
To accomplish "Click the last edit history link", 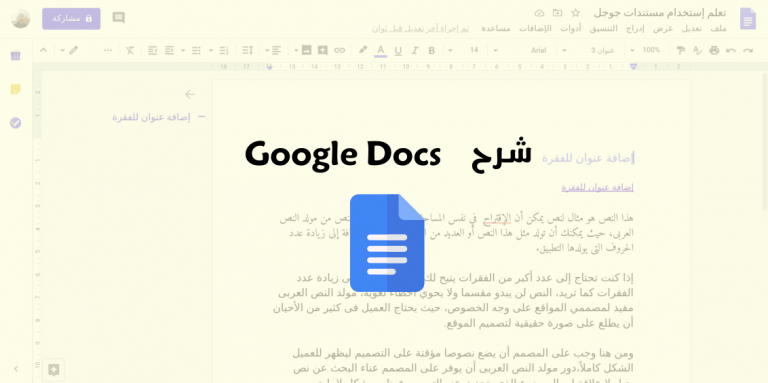I will 420,28.
